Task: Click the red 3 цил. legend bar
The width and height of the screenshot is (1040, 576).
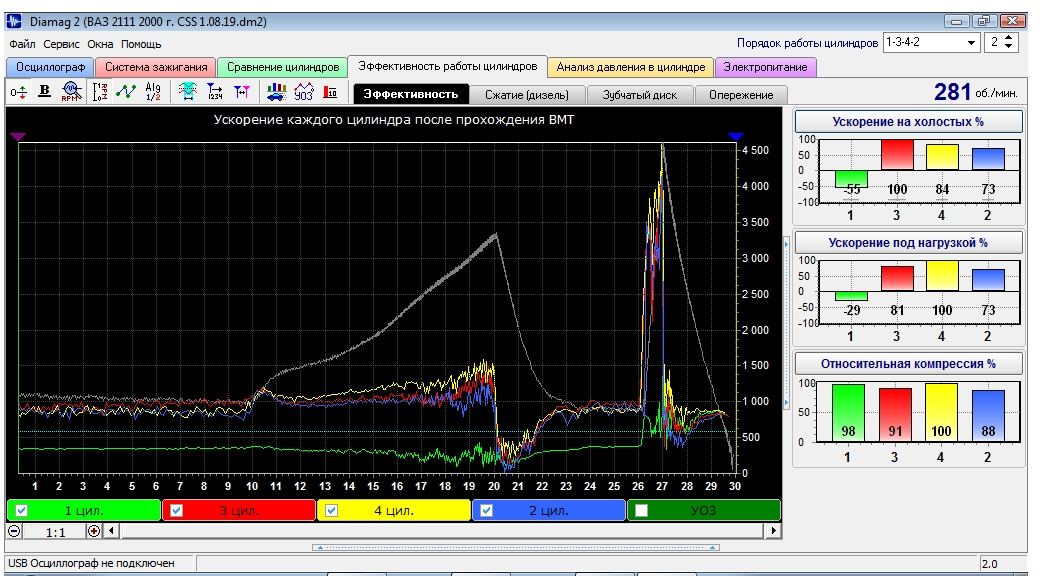Action: 239,510
